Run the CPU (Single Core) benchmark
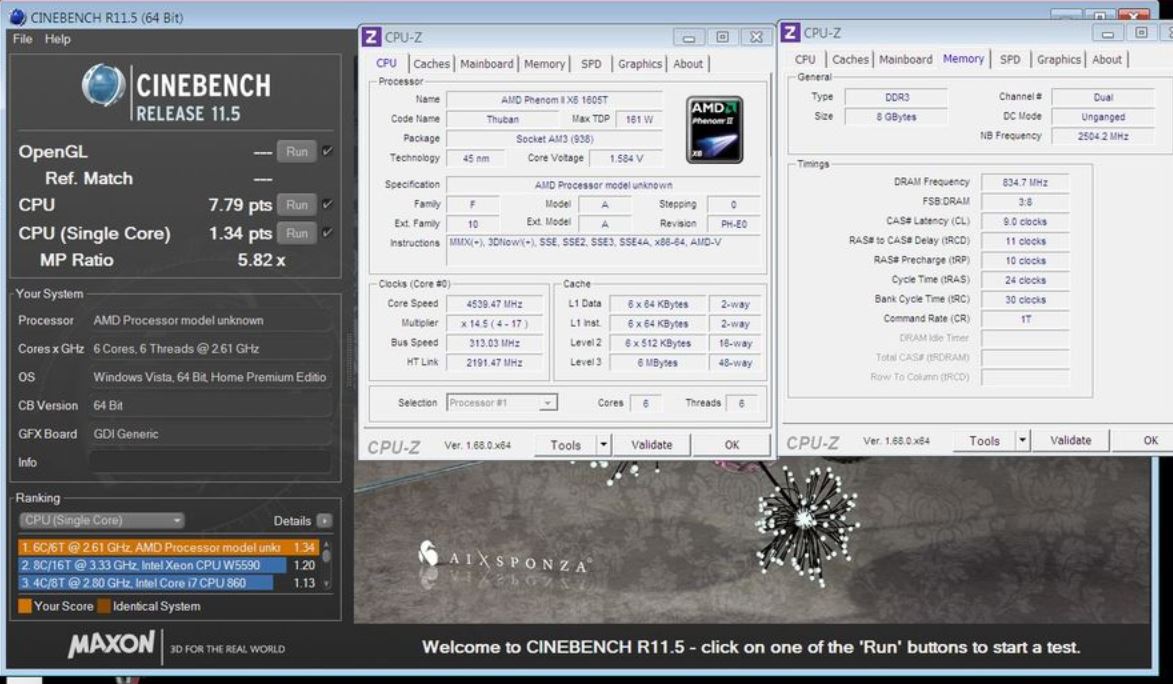This screenshot has height=684, width=1173. click(x=296, y=233)
